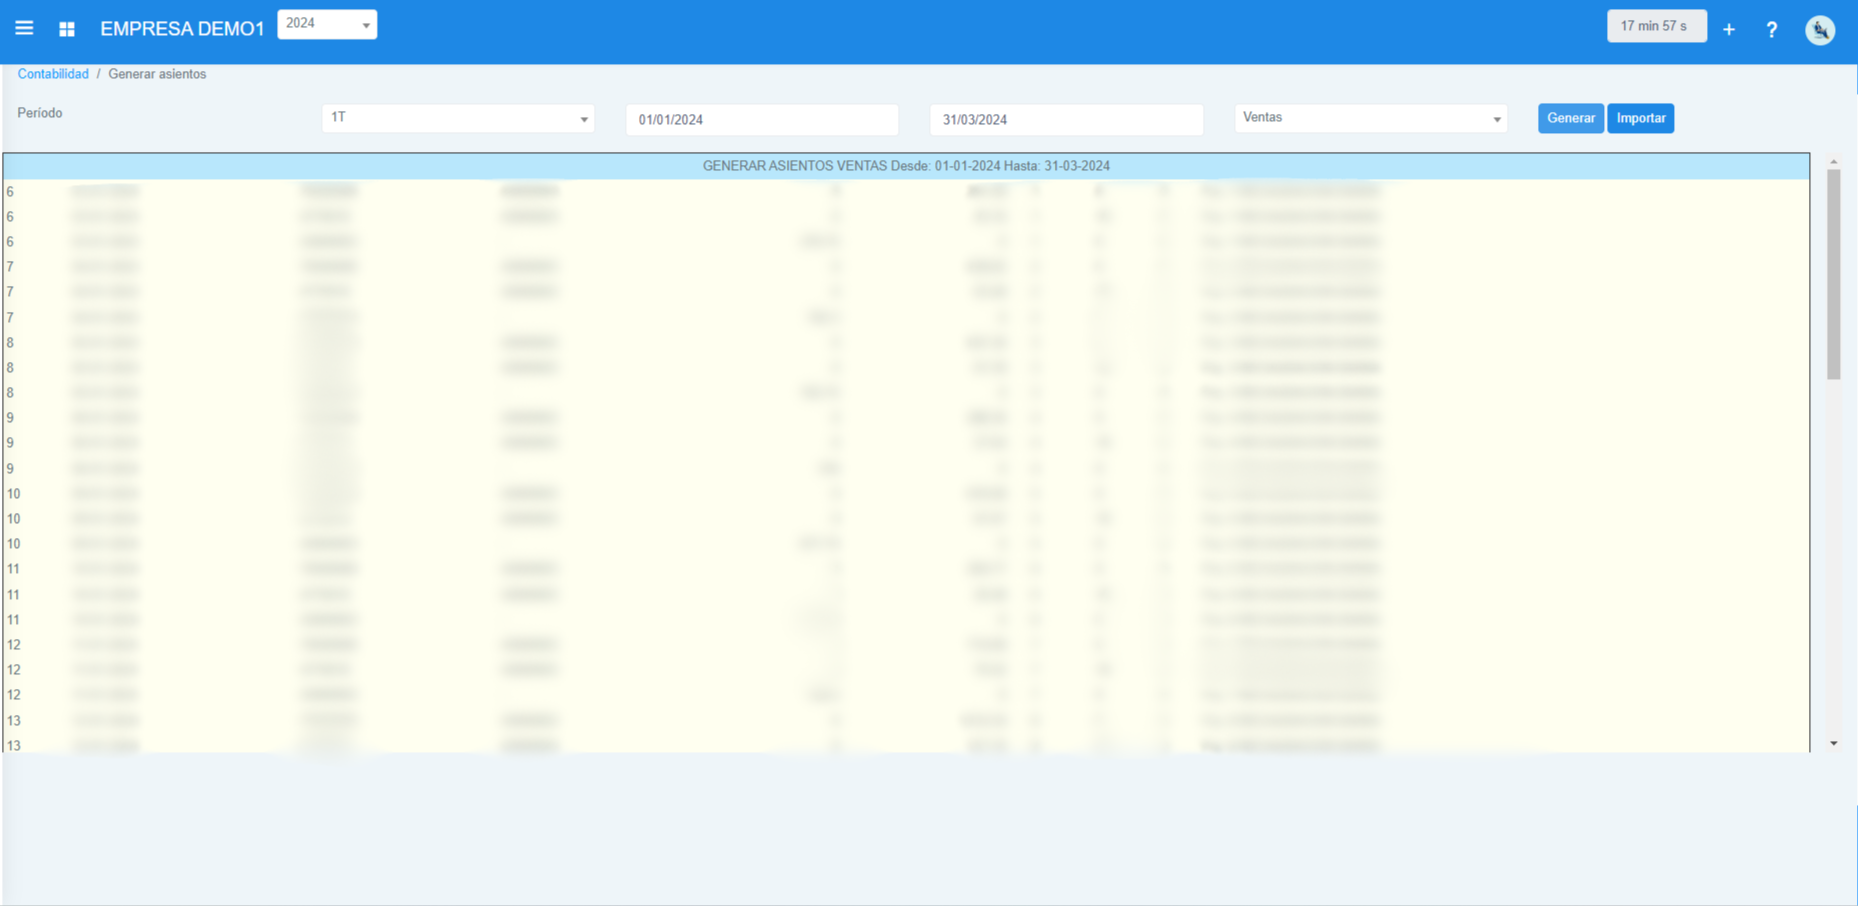
Task: Focus the 01/01/2024 start date field
Action: tap(762, 120)
